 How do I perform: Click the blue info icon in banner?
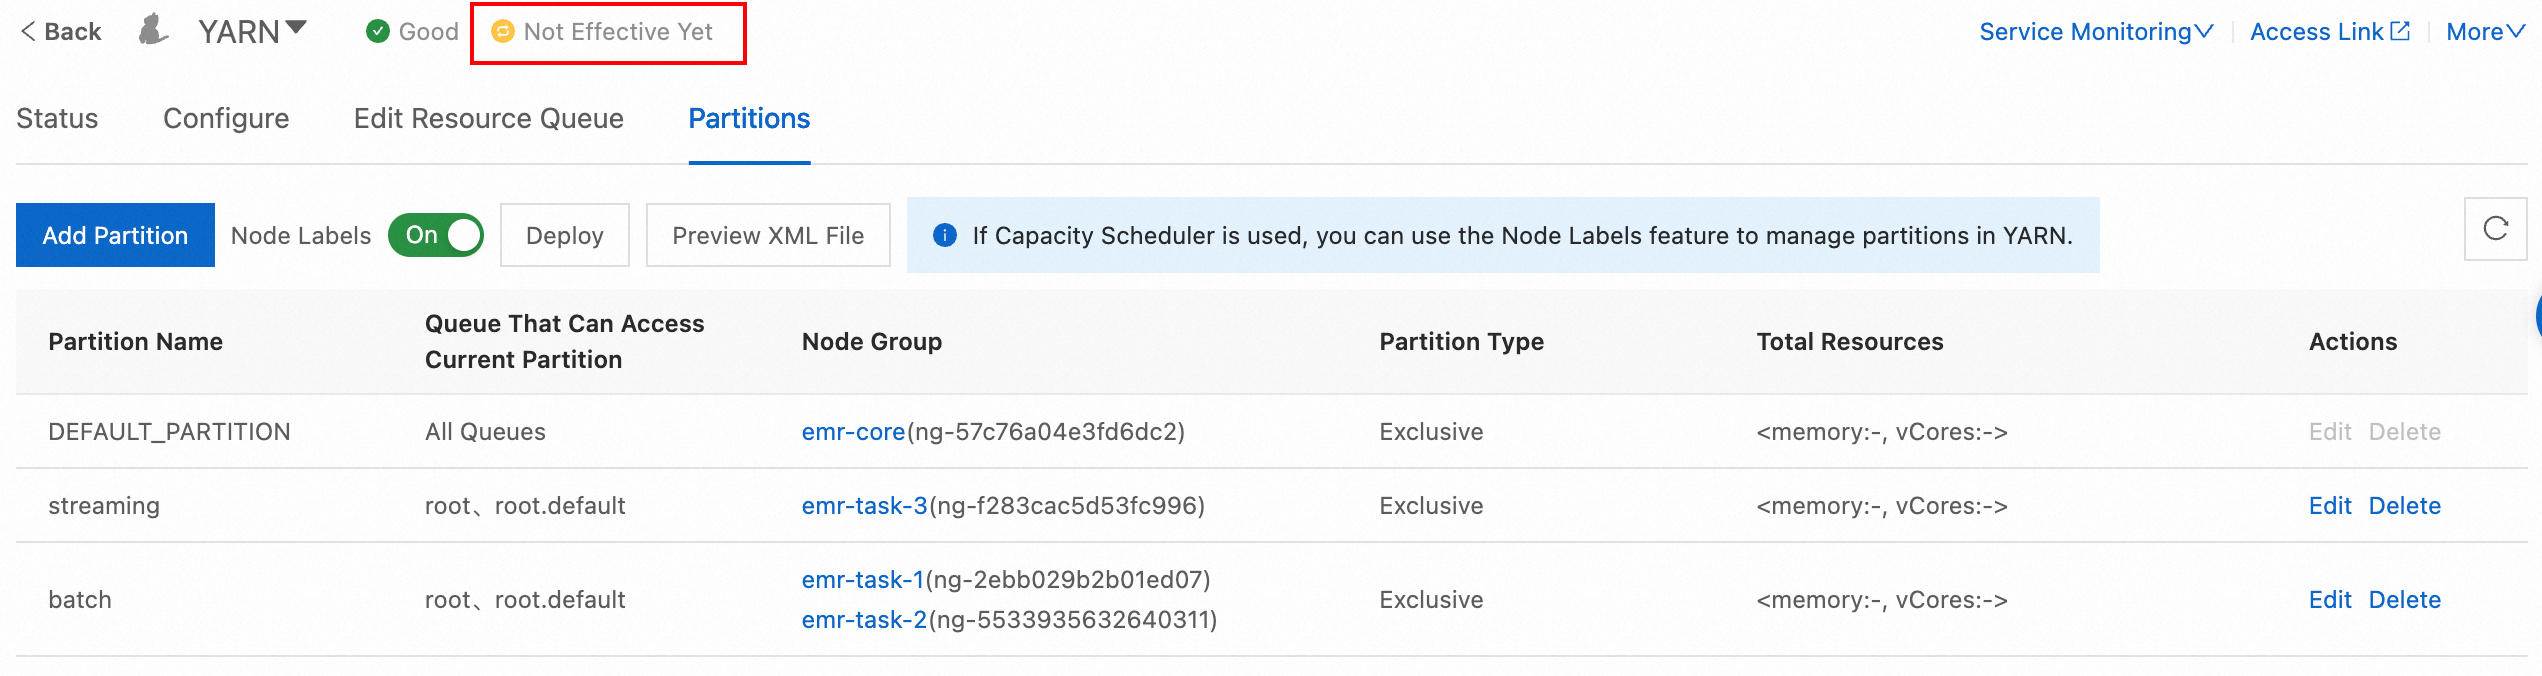click(x=944, y=235)
